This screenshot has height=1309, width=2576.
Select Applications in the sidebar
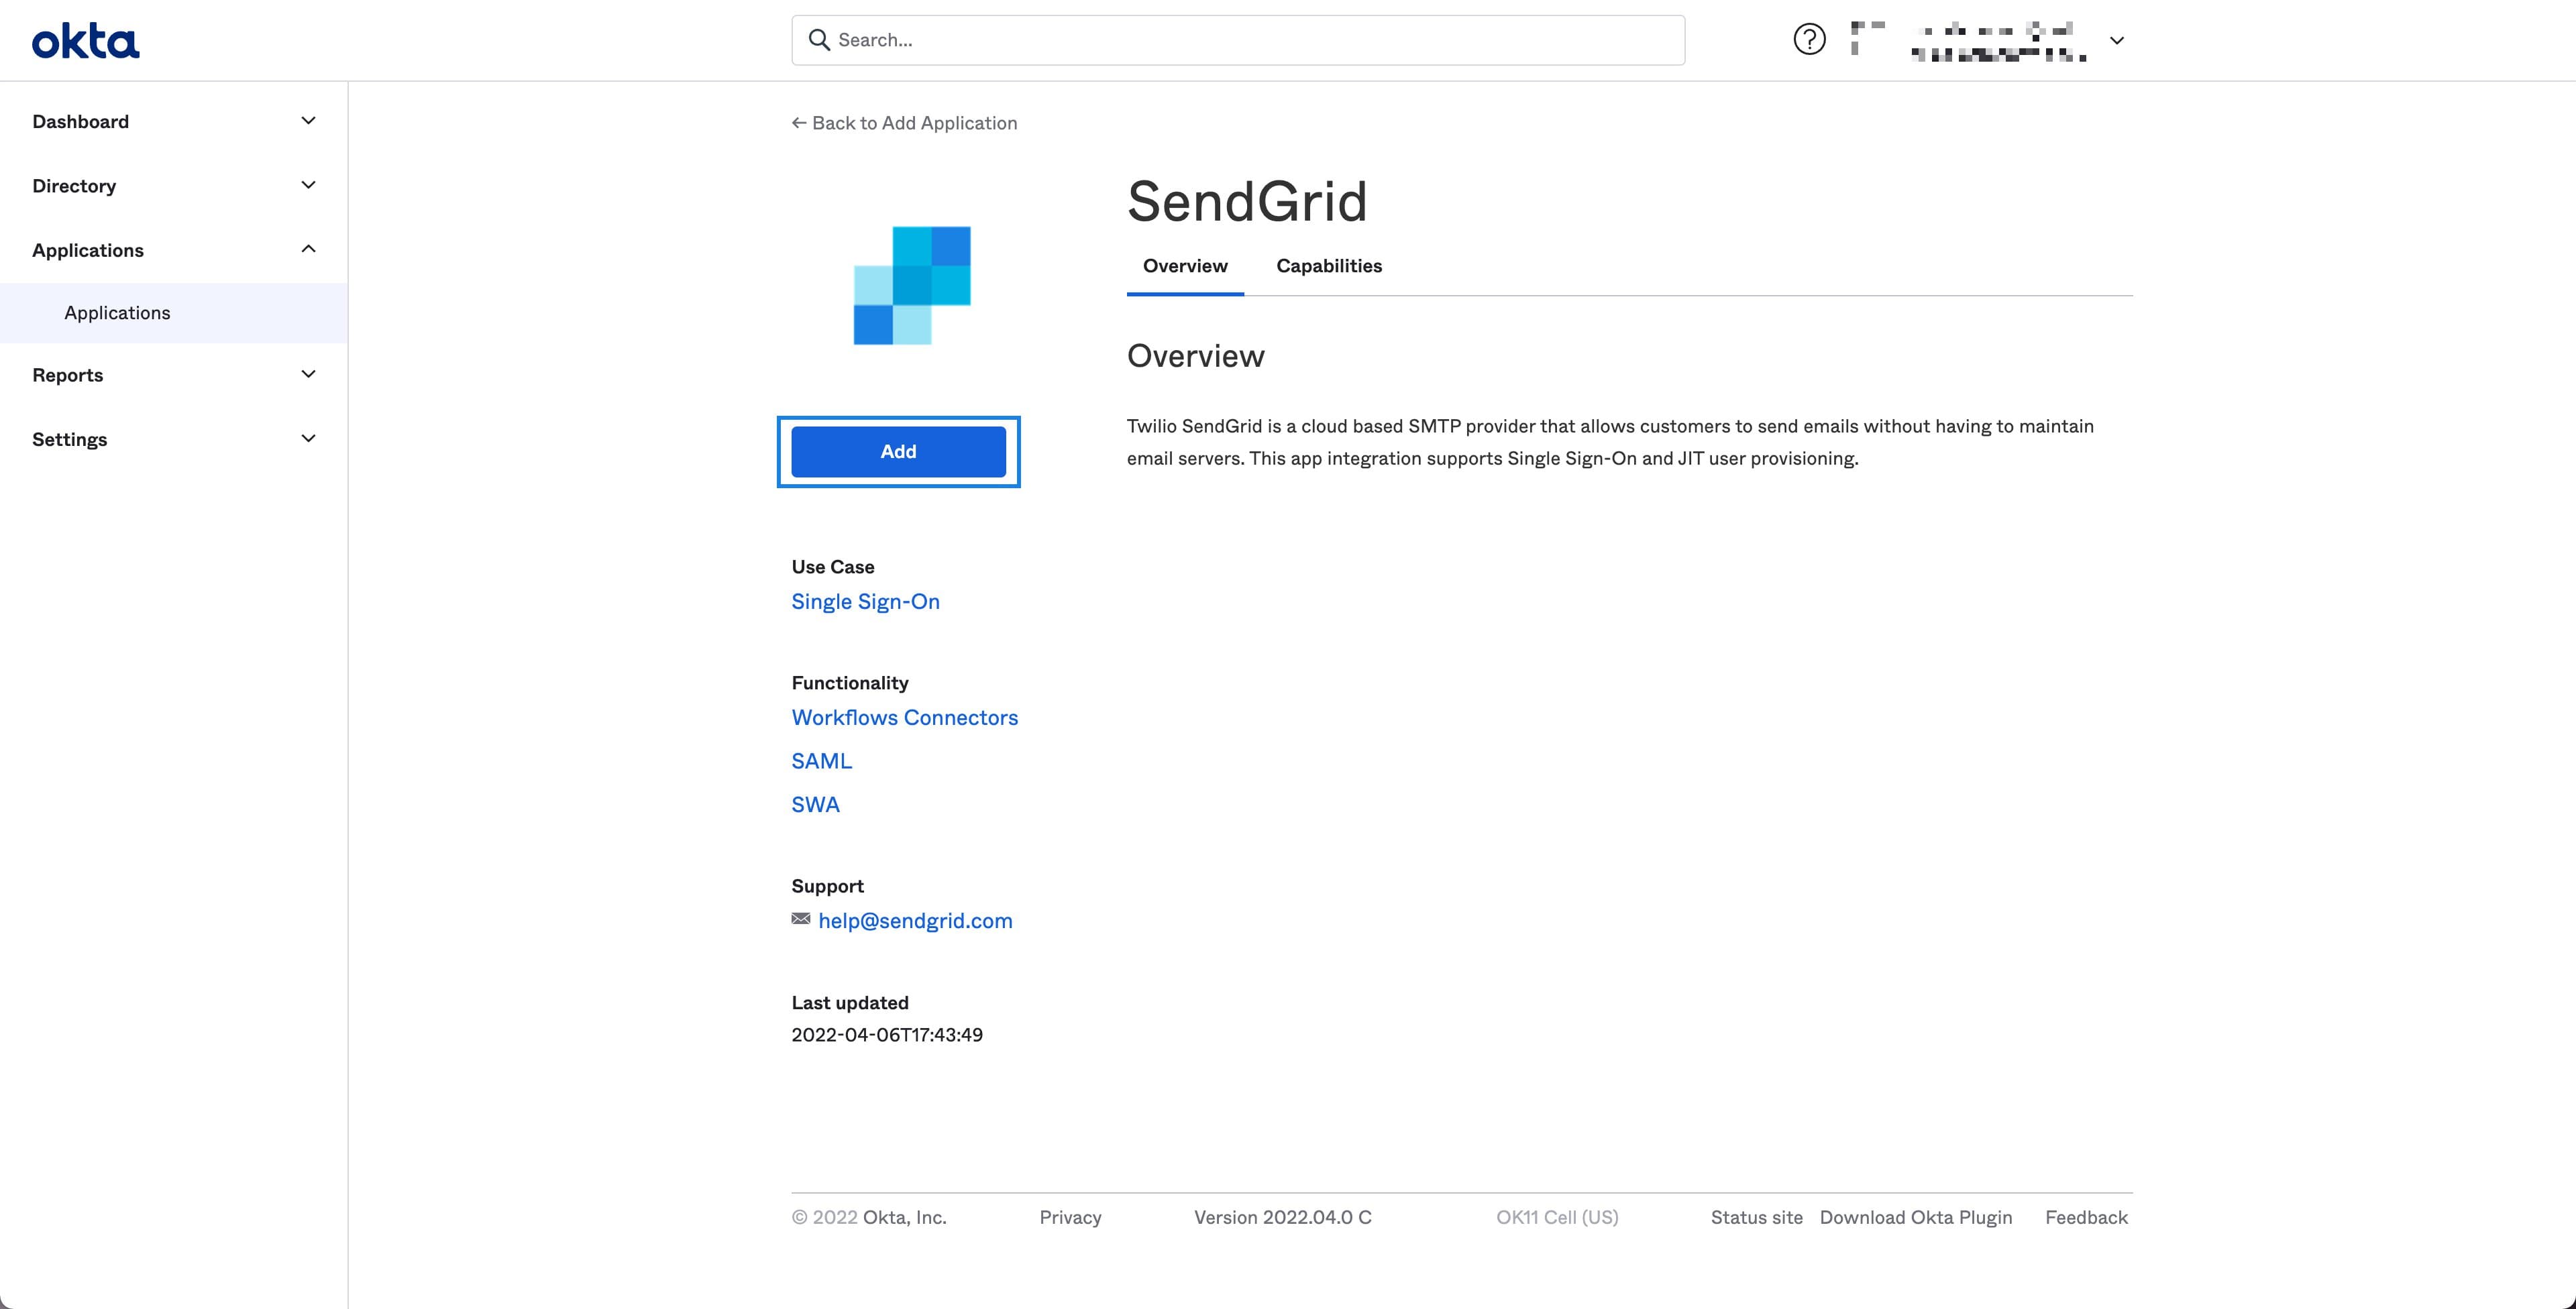pos(117,312)
